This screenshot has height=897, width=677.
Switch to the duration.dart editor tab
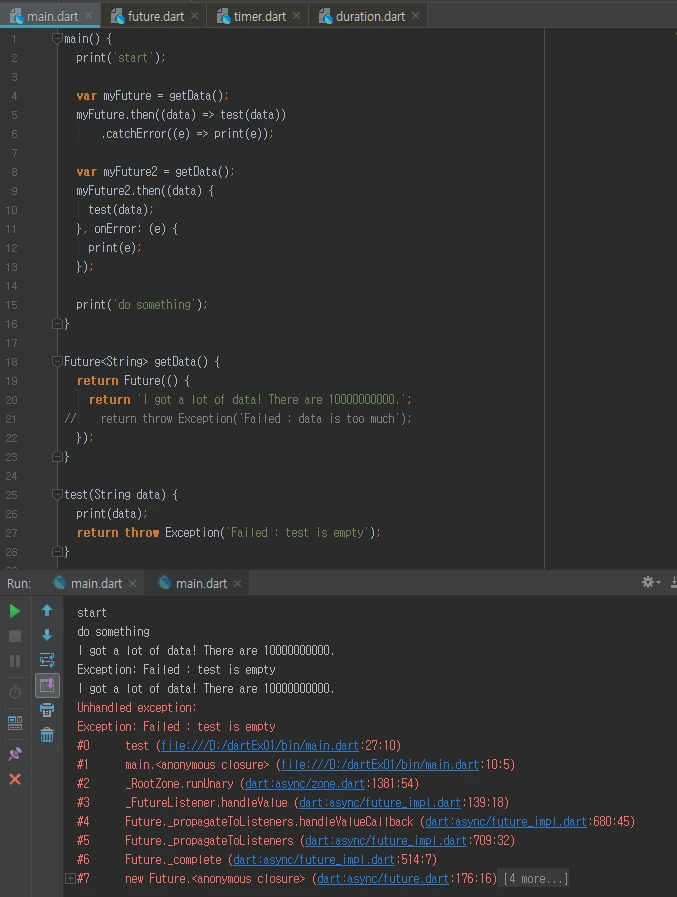[370, 16]
